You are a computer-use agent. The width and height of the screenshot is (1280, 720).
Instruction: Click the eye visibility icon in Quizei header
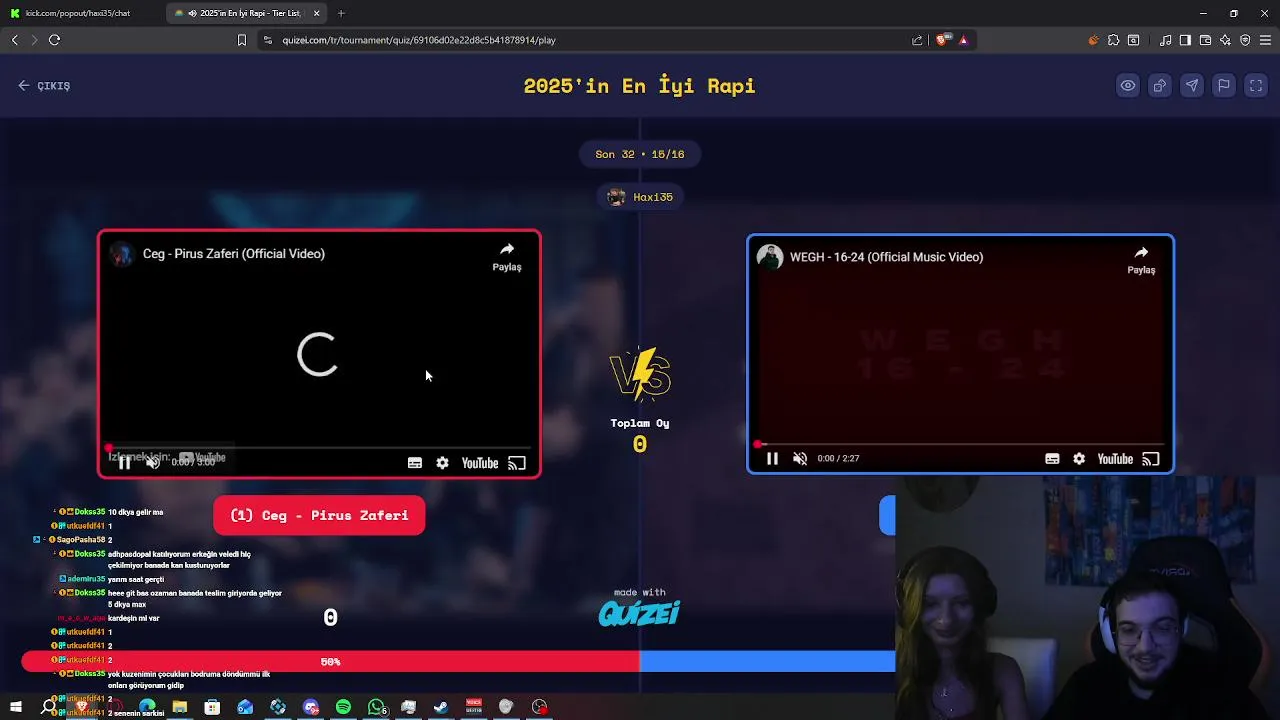[x=1128, y=86]
